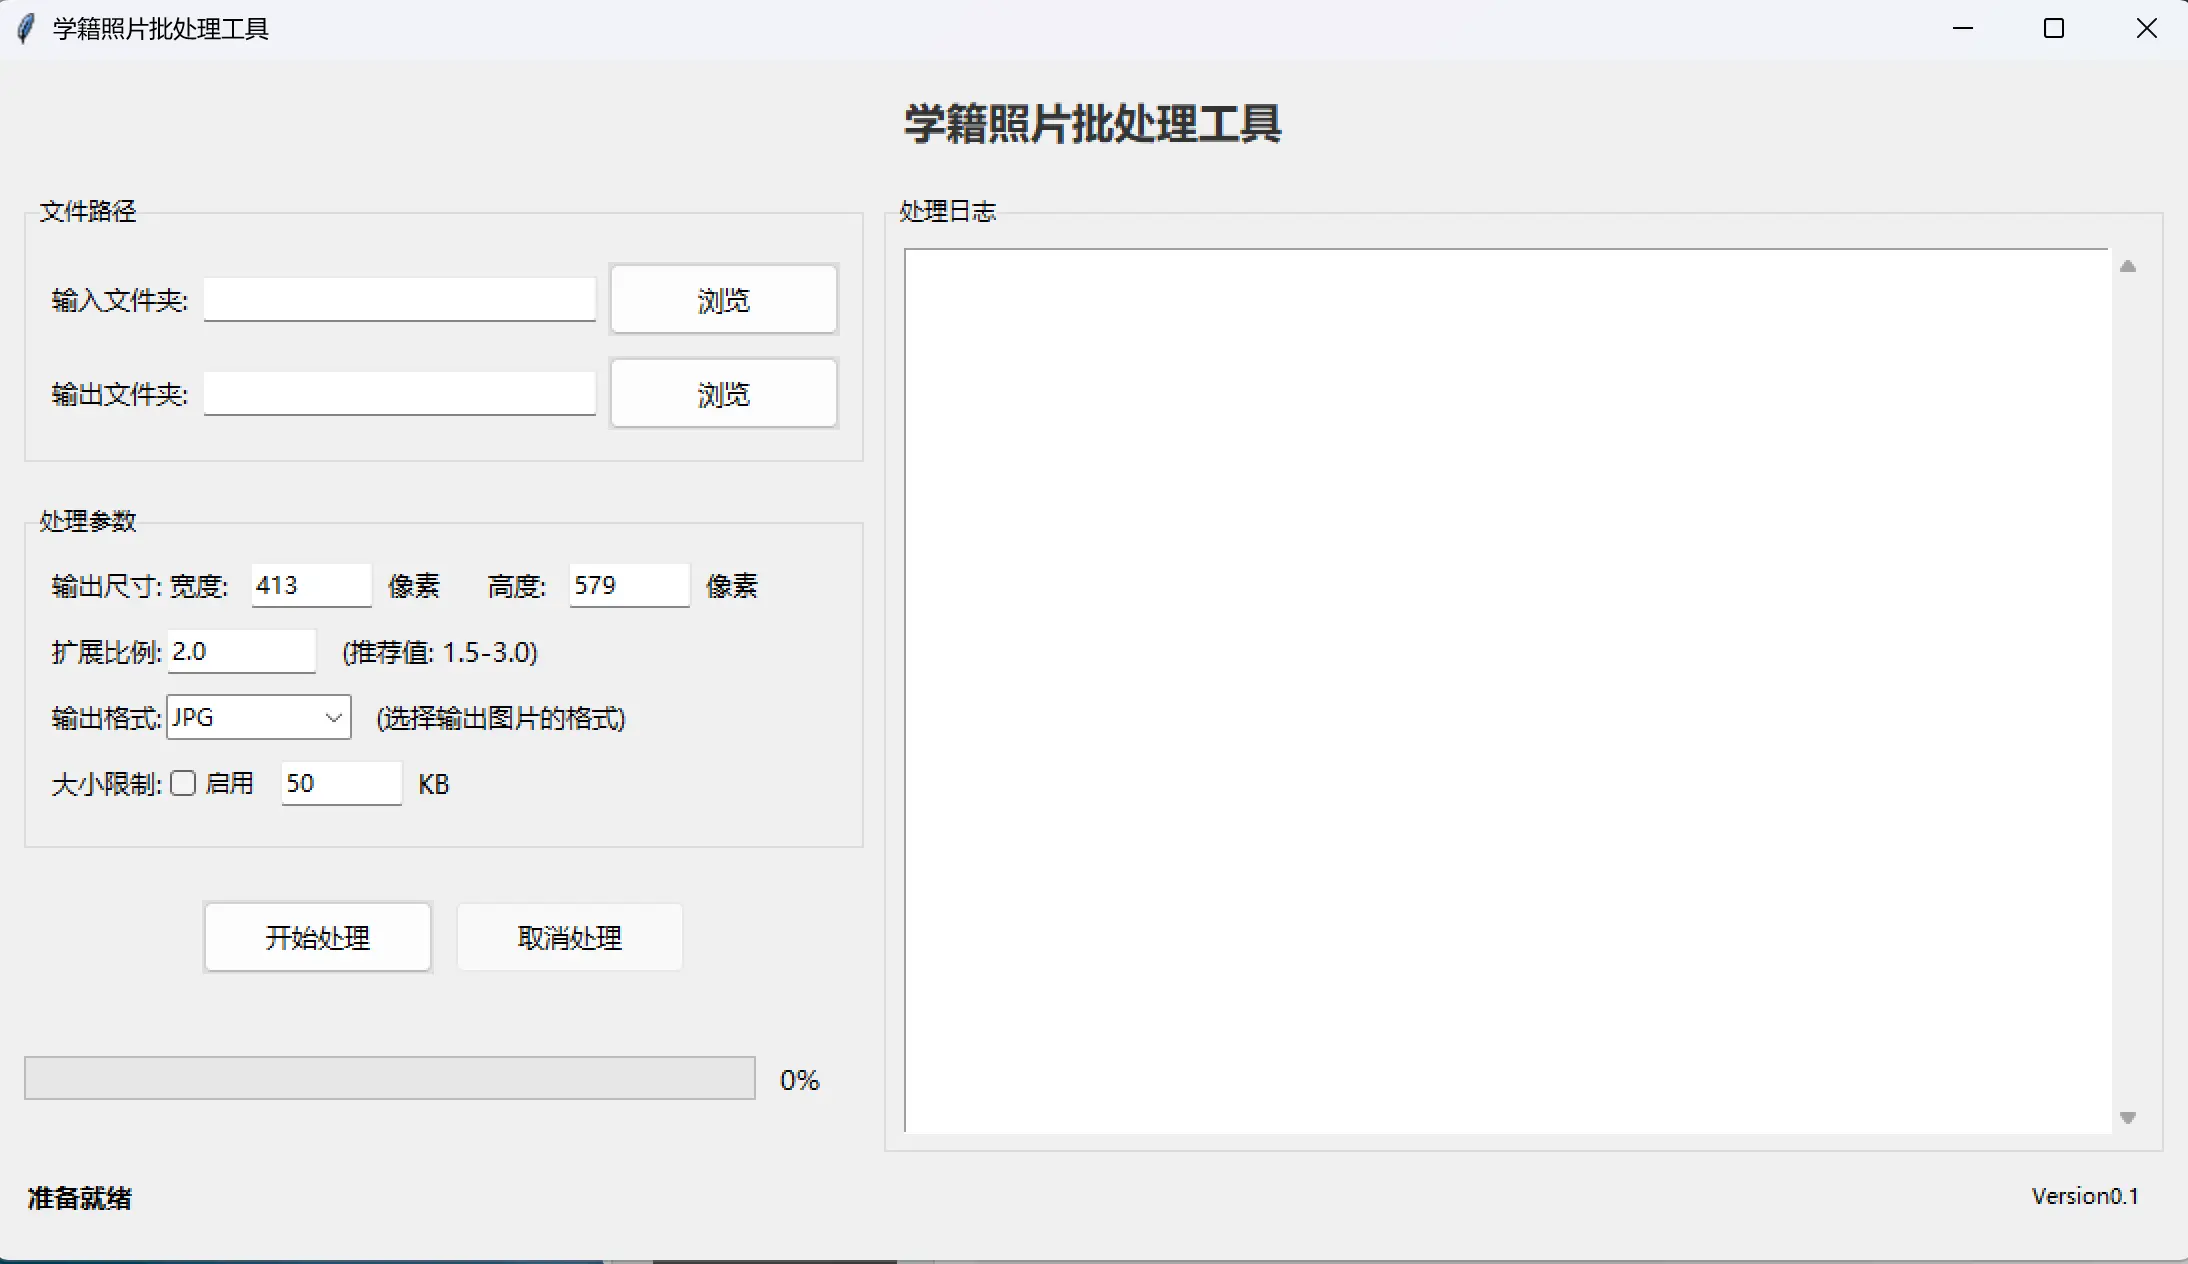The height and width of the screenshot is (1264, 2188).
Task: Browse for the 输出文件夹 folder
Action: point(723,393)
